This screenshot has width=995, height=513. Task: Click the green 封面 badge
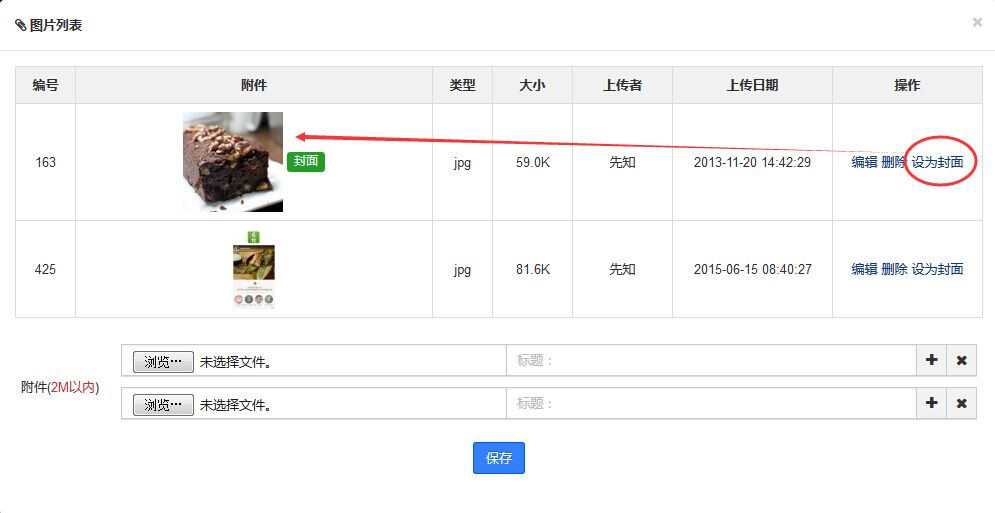(x=306, y=161)
